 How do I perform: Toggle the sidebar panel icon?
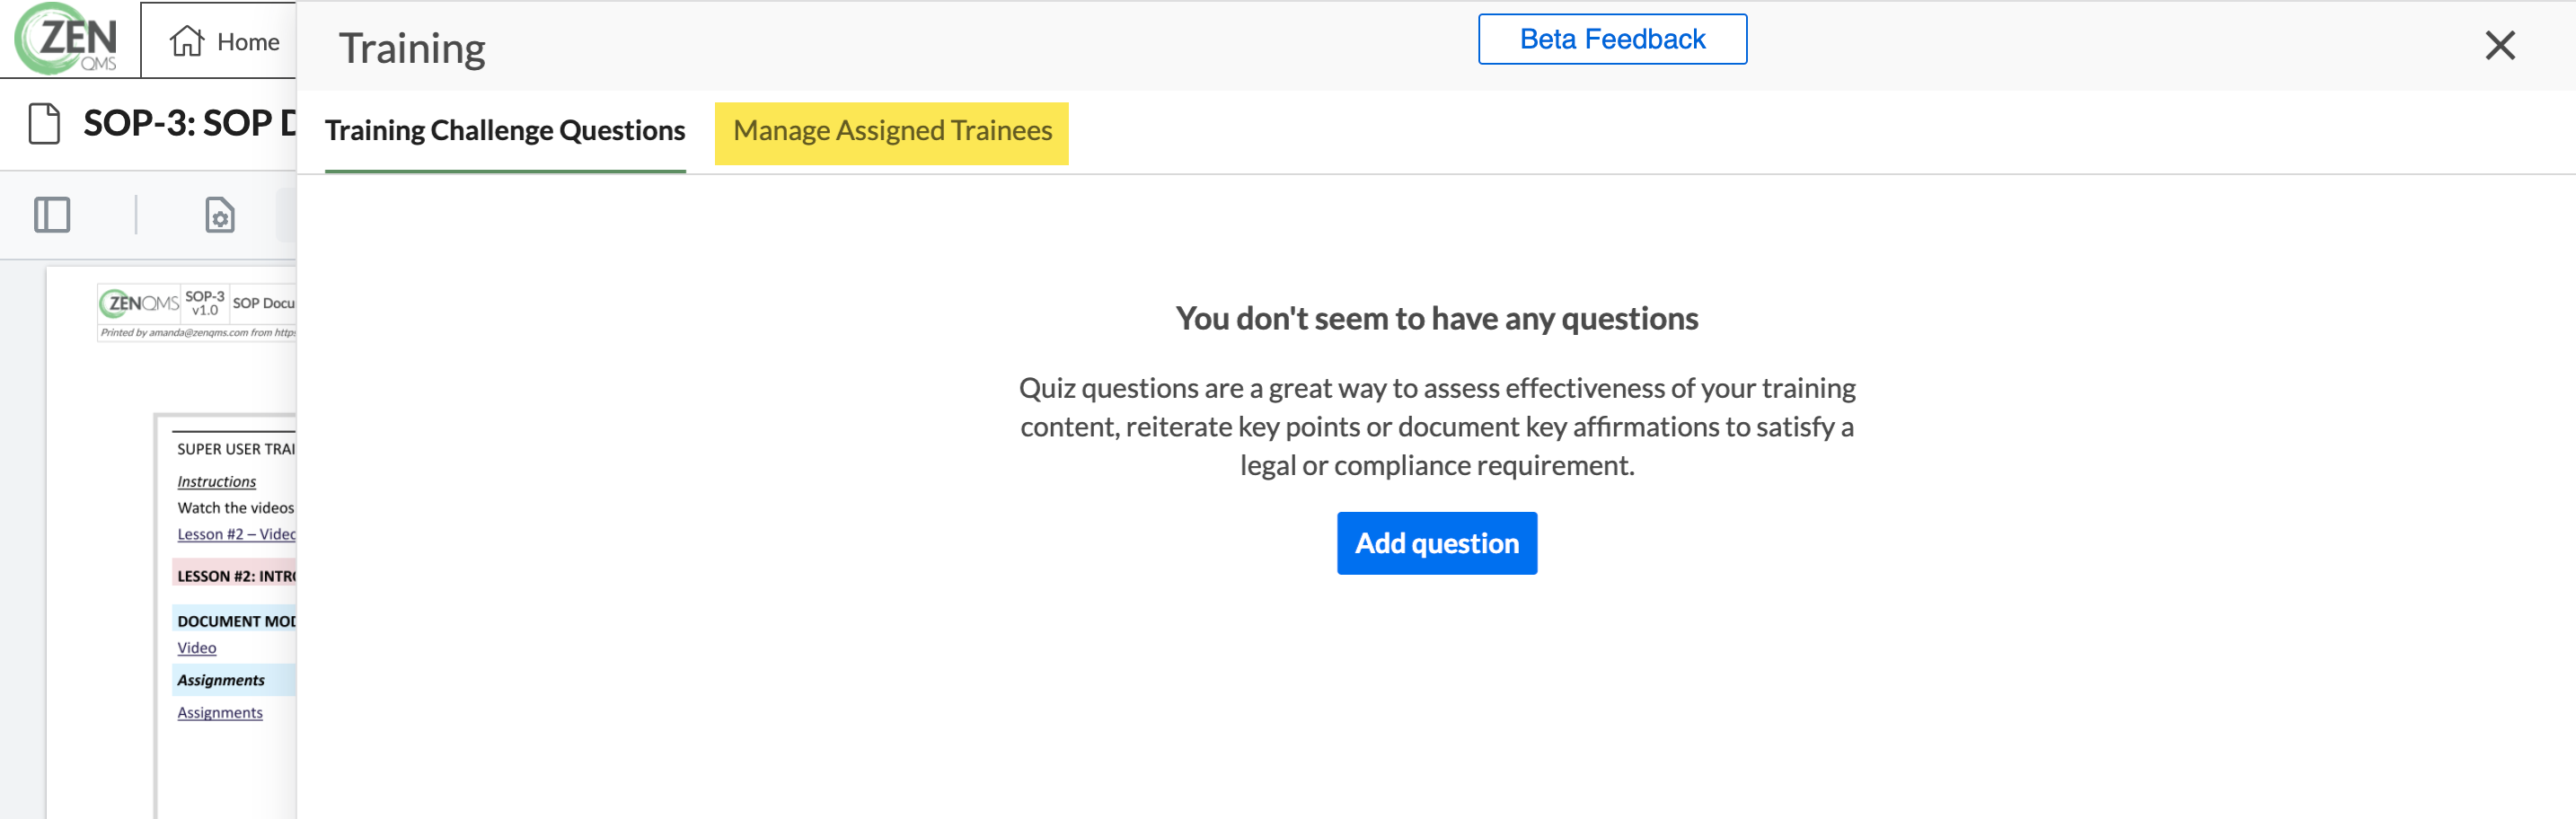(x=52, y=215)
